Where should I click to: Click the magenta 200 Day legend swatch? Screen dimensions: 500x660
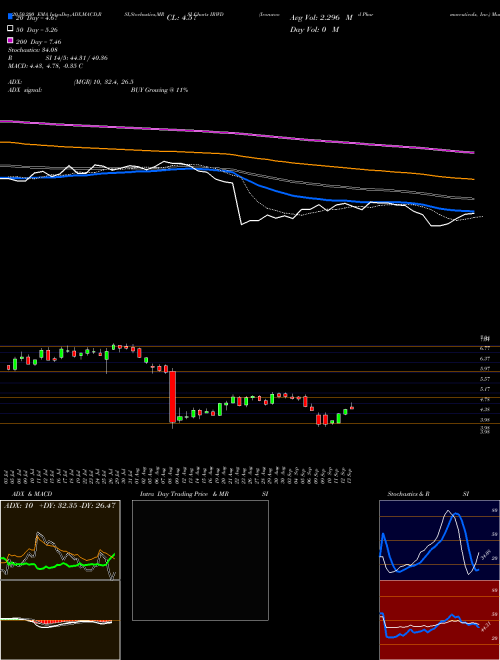point(10,41)
